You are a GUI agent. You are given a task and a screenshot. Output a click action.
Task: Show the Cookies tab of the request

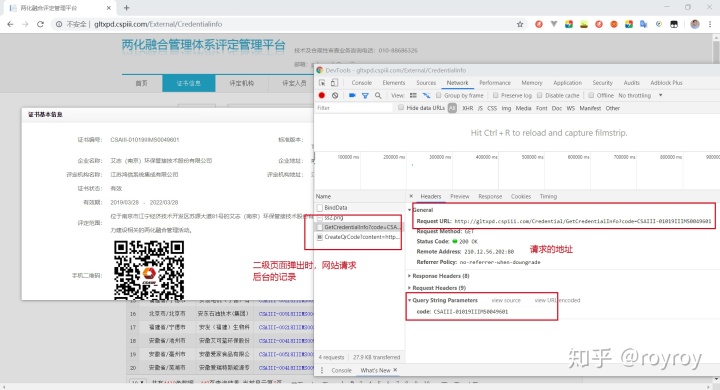[x=521, y=196]
